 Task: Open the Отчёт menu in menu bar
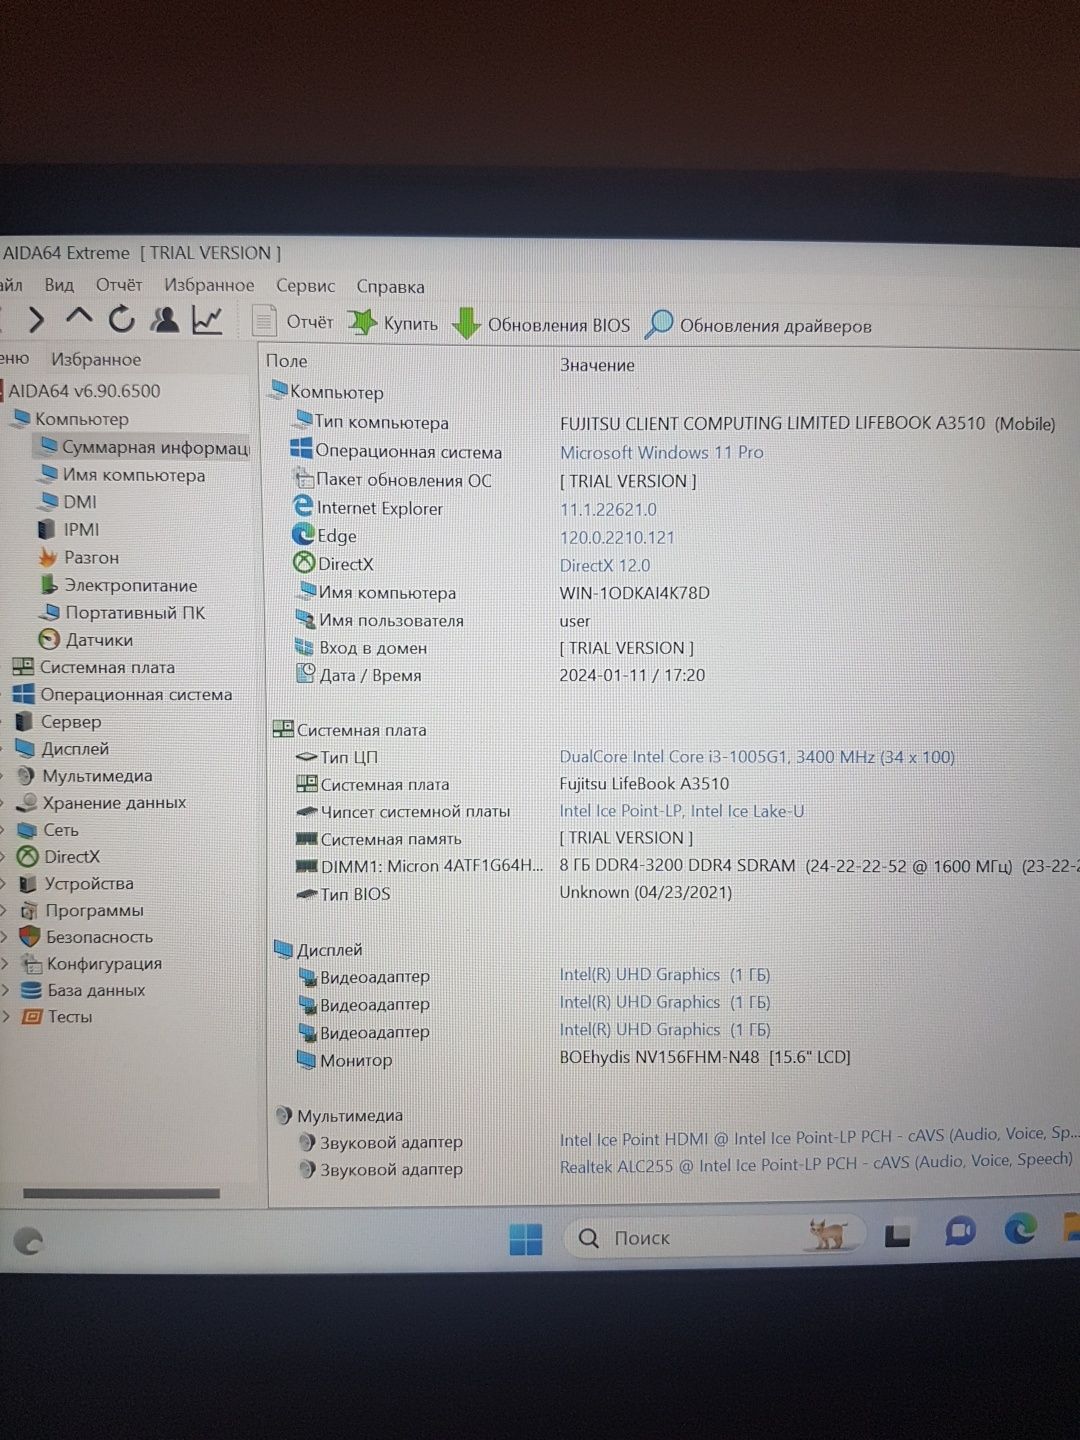pyautogui.click(x=119, y=285)
